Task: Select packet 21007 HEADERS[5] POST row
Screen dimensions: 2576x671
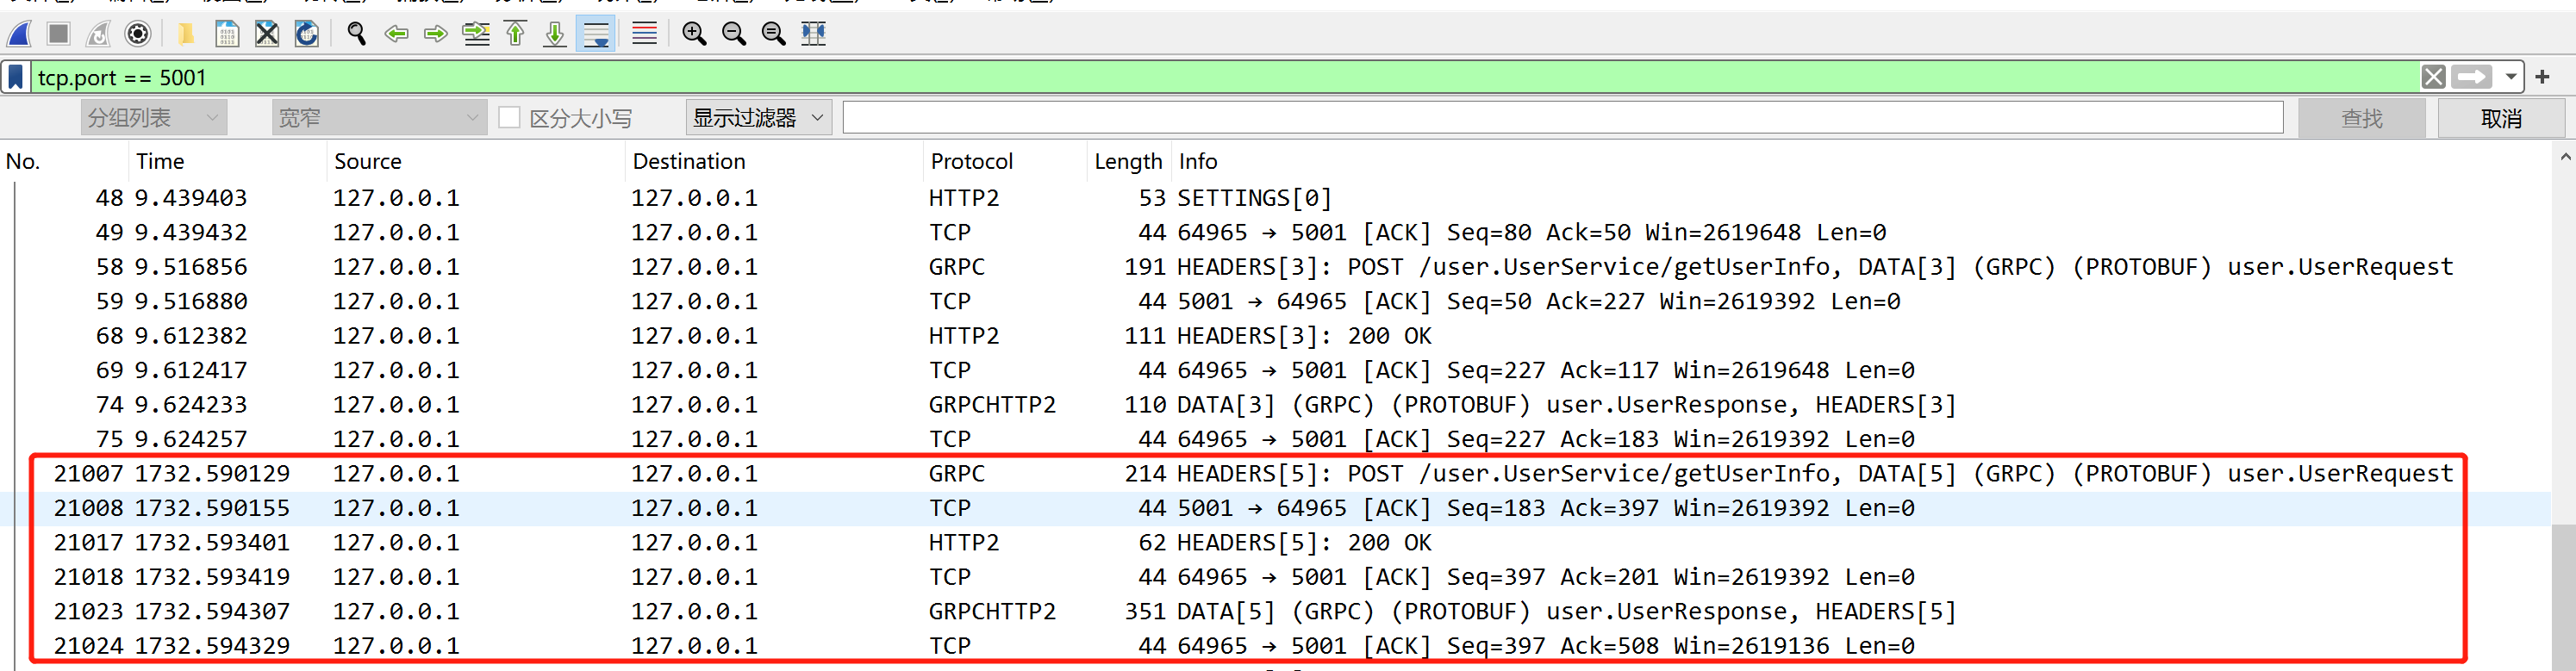Action: 1275,474
